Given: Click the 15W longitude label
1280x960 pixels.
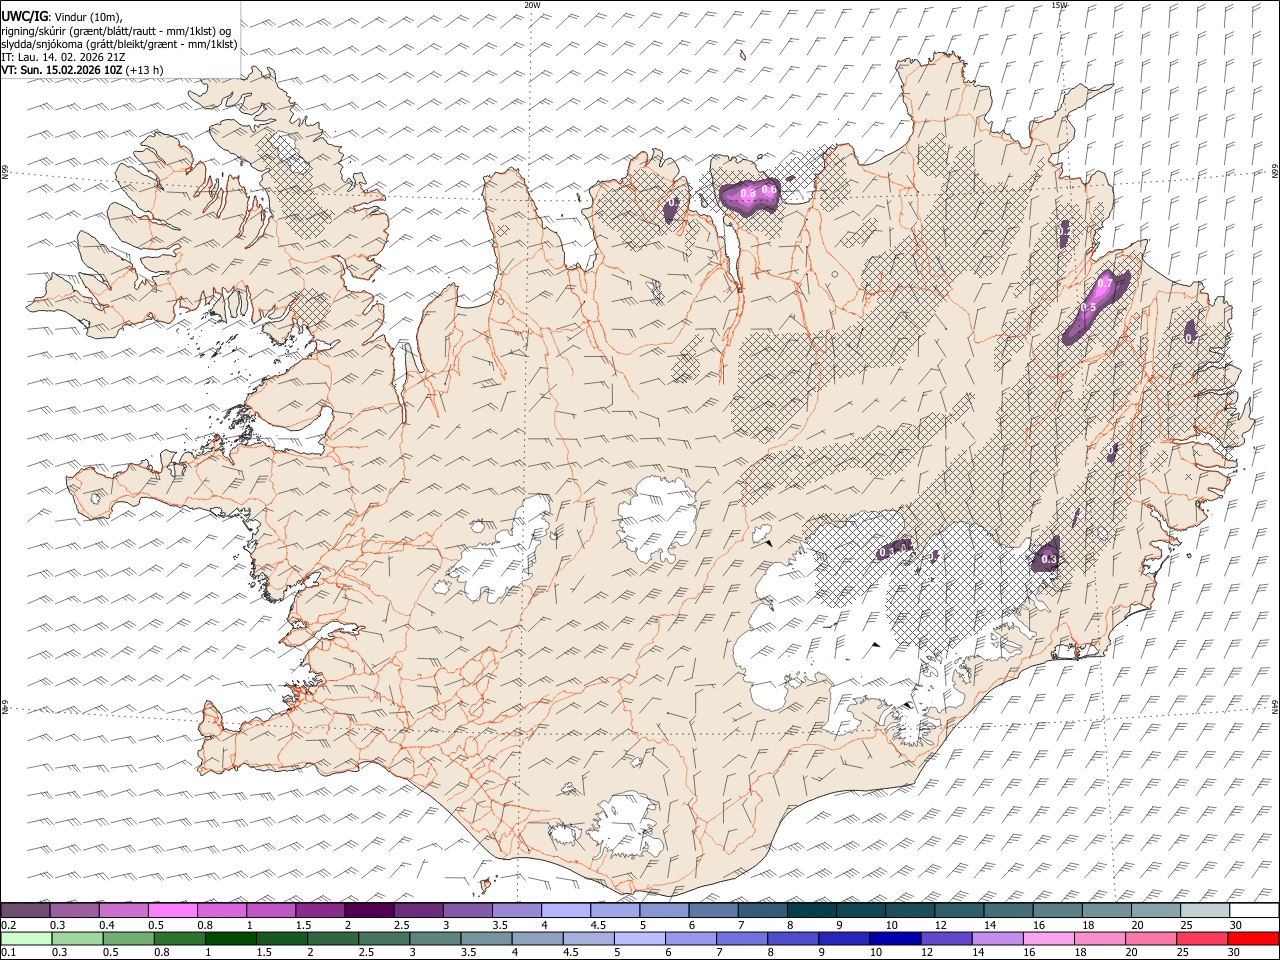Looking at the screenshot, I should click(1059, 5).
